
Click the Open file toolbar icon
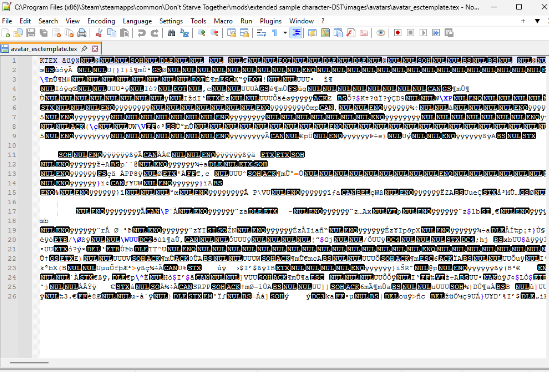pyautogui.click(x=18, y=33)
